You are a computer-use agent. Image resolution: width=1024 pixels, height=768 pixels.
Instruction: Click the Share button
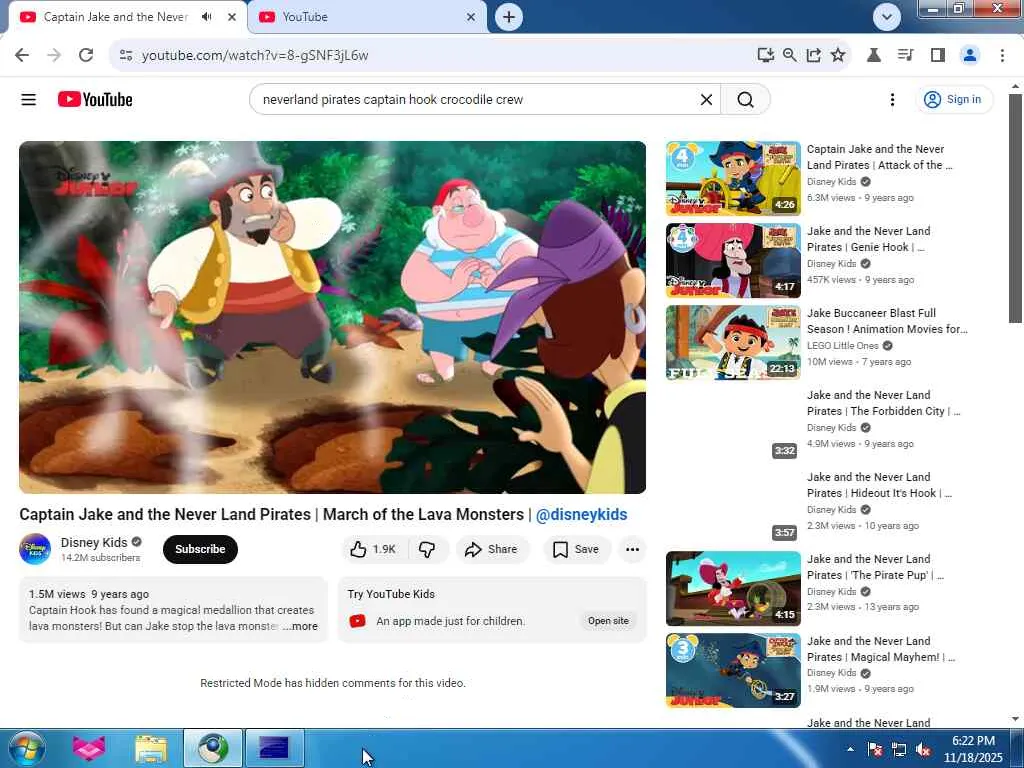coord(491,549)
